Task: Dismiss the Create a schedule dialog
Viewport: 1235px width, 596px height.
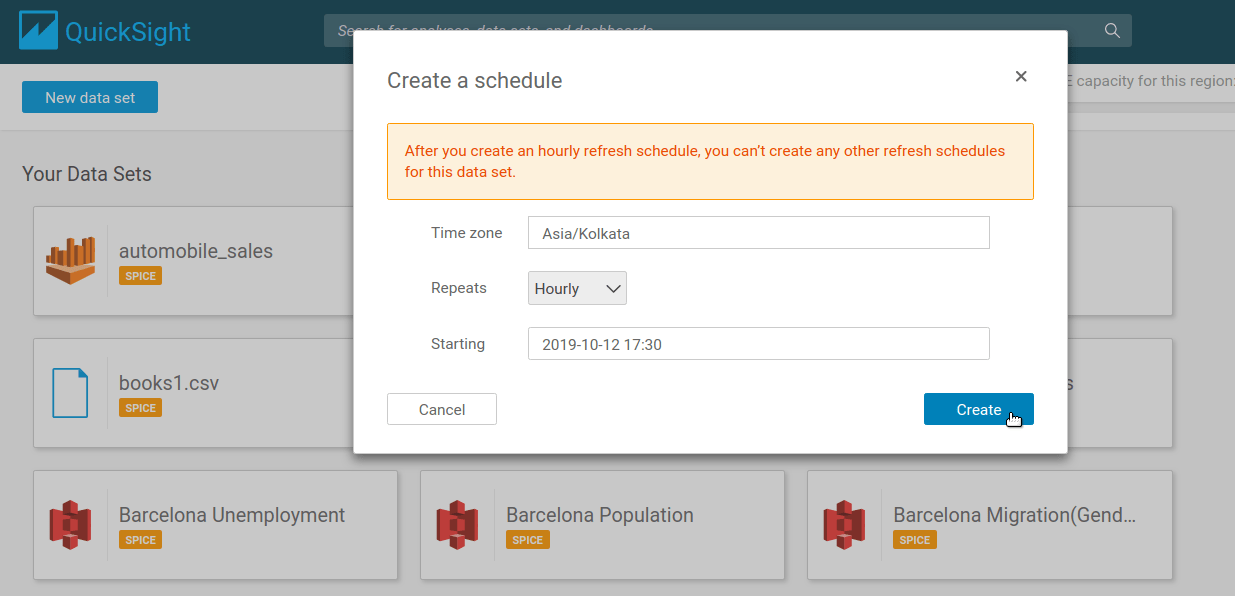Action: 1021,76
